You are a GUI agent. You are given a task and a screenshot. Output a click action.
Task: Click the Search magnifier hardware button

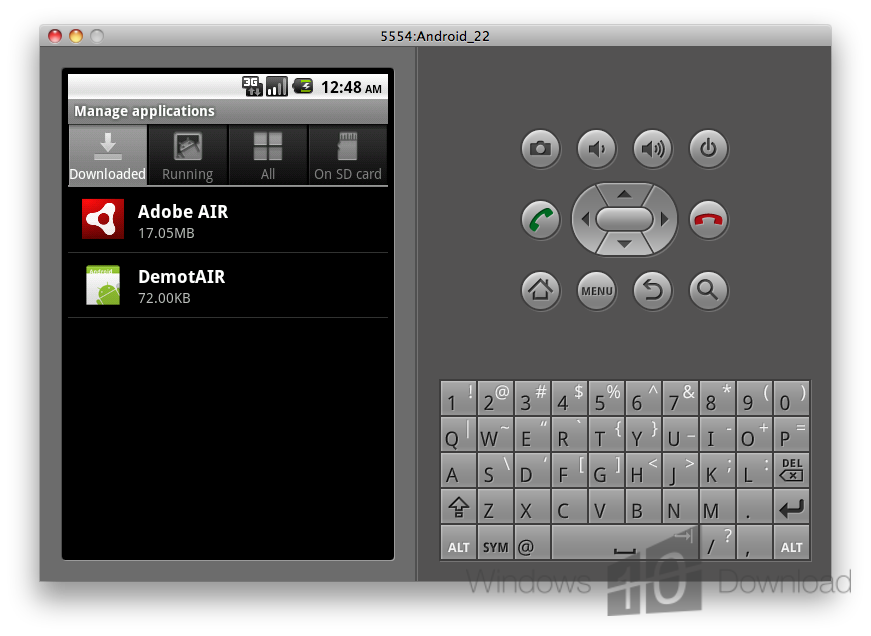click(x=708, y=290)
